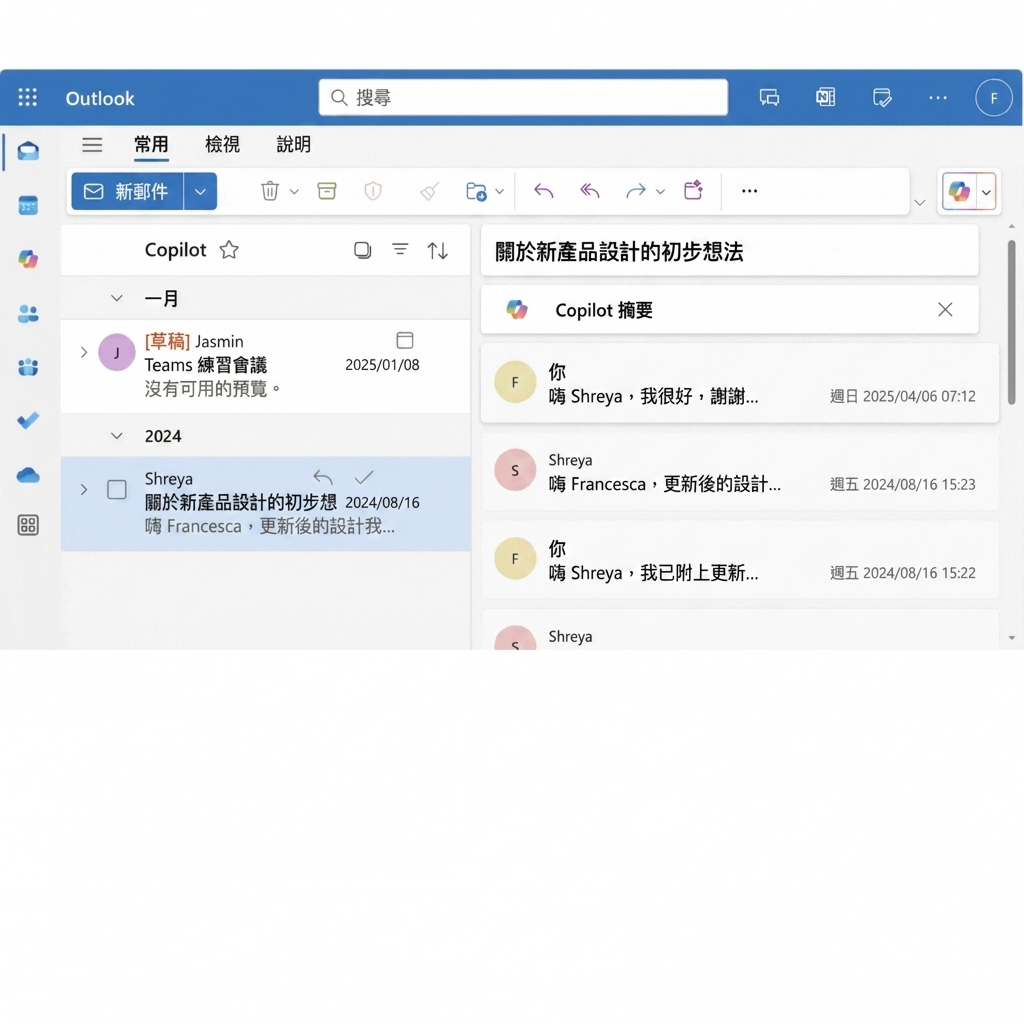The height and width of the screenshot is (1024, 1024).
Task: Switch to 常用 tab
Action: (152, 144)
